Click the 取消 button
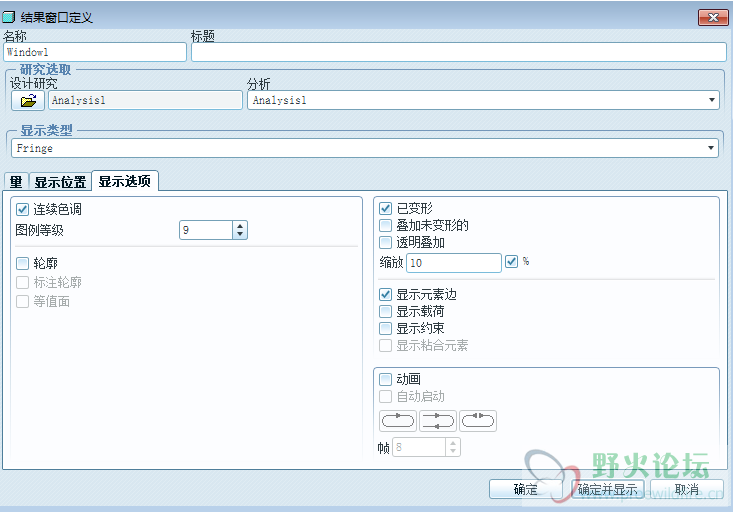Screen dimensions: 733x512 [x=687, y=490]
